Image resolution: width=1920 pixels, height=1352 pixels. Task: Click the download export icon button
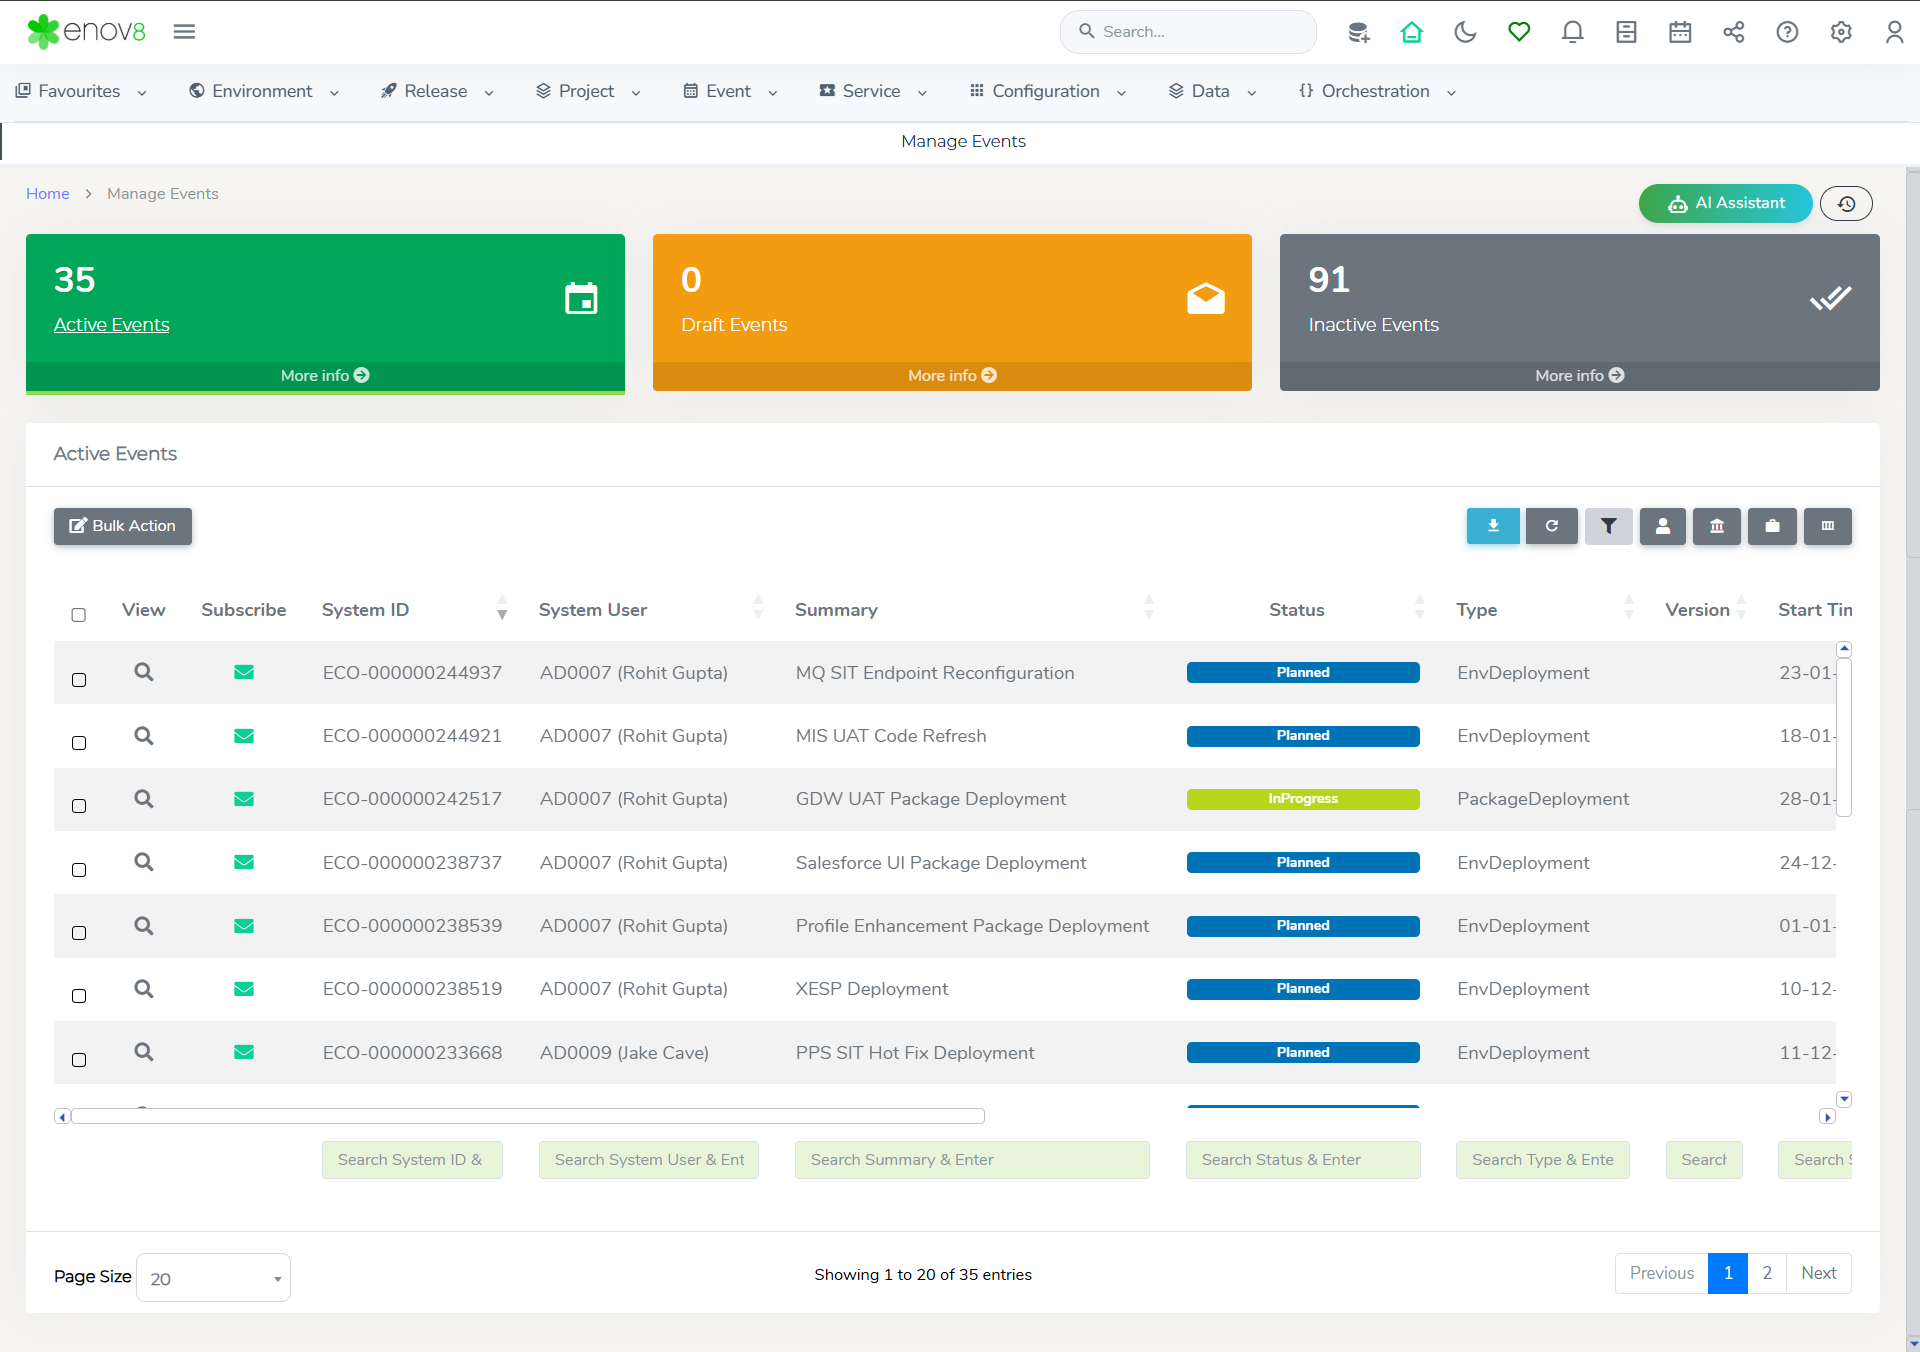click(x=1492, y=526)
